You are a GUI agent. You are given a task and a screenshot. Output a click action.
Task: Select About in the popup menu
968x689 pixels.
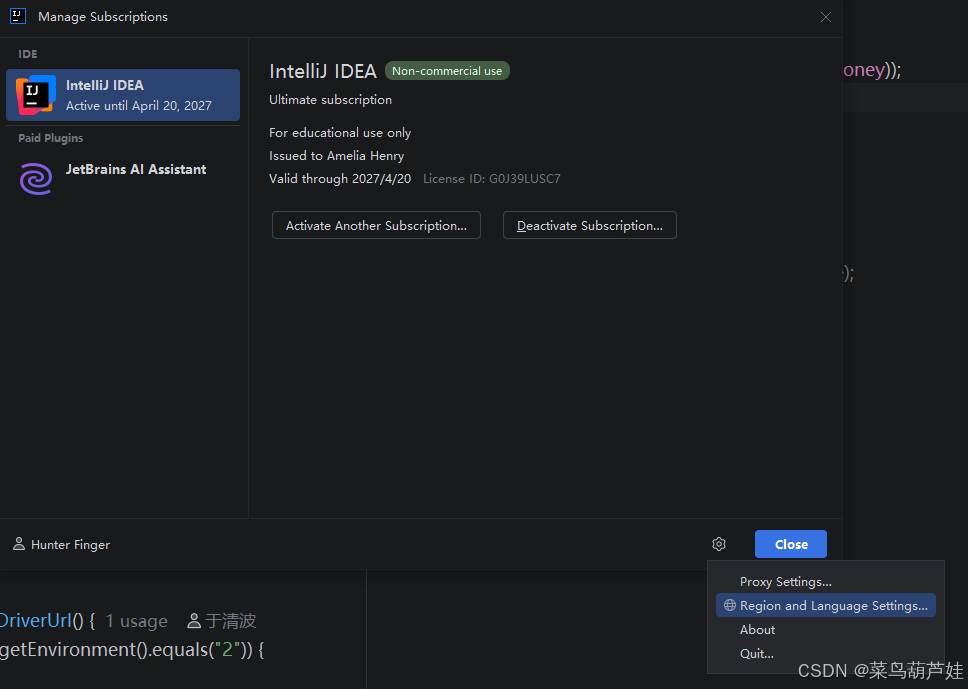point(826,630)
